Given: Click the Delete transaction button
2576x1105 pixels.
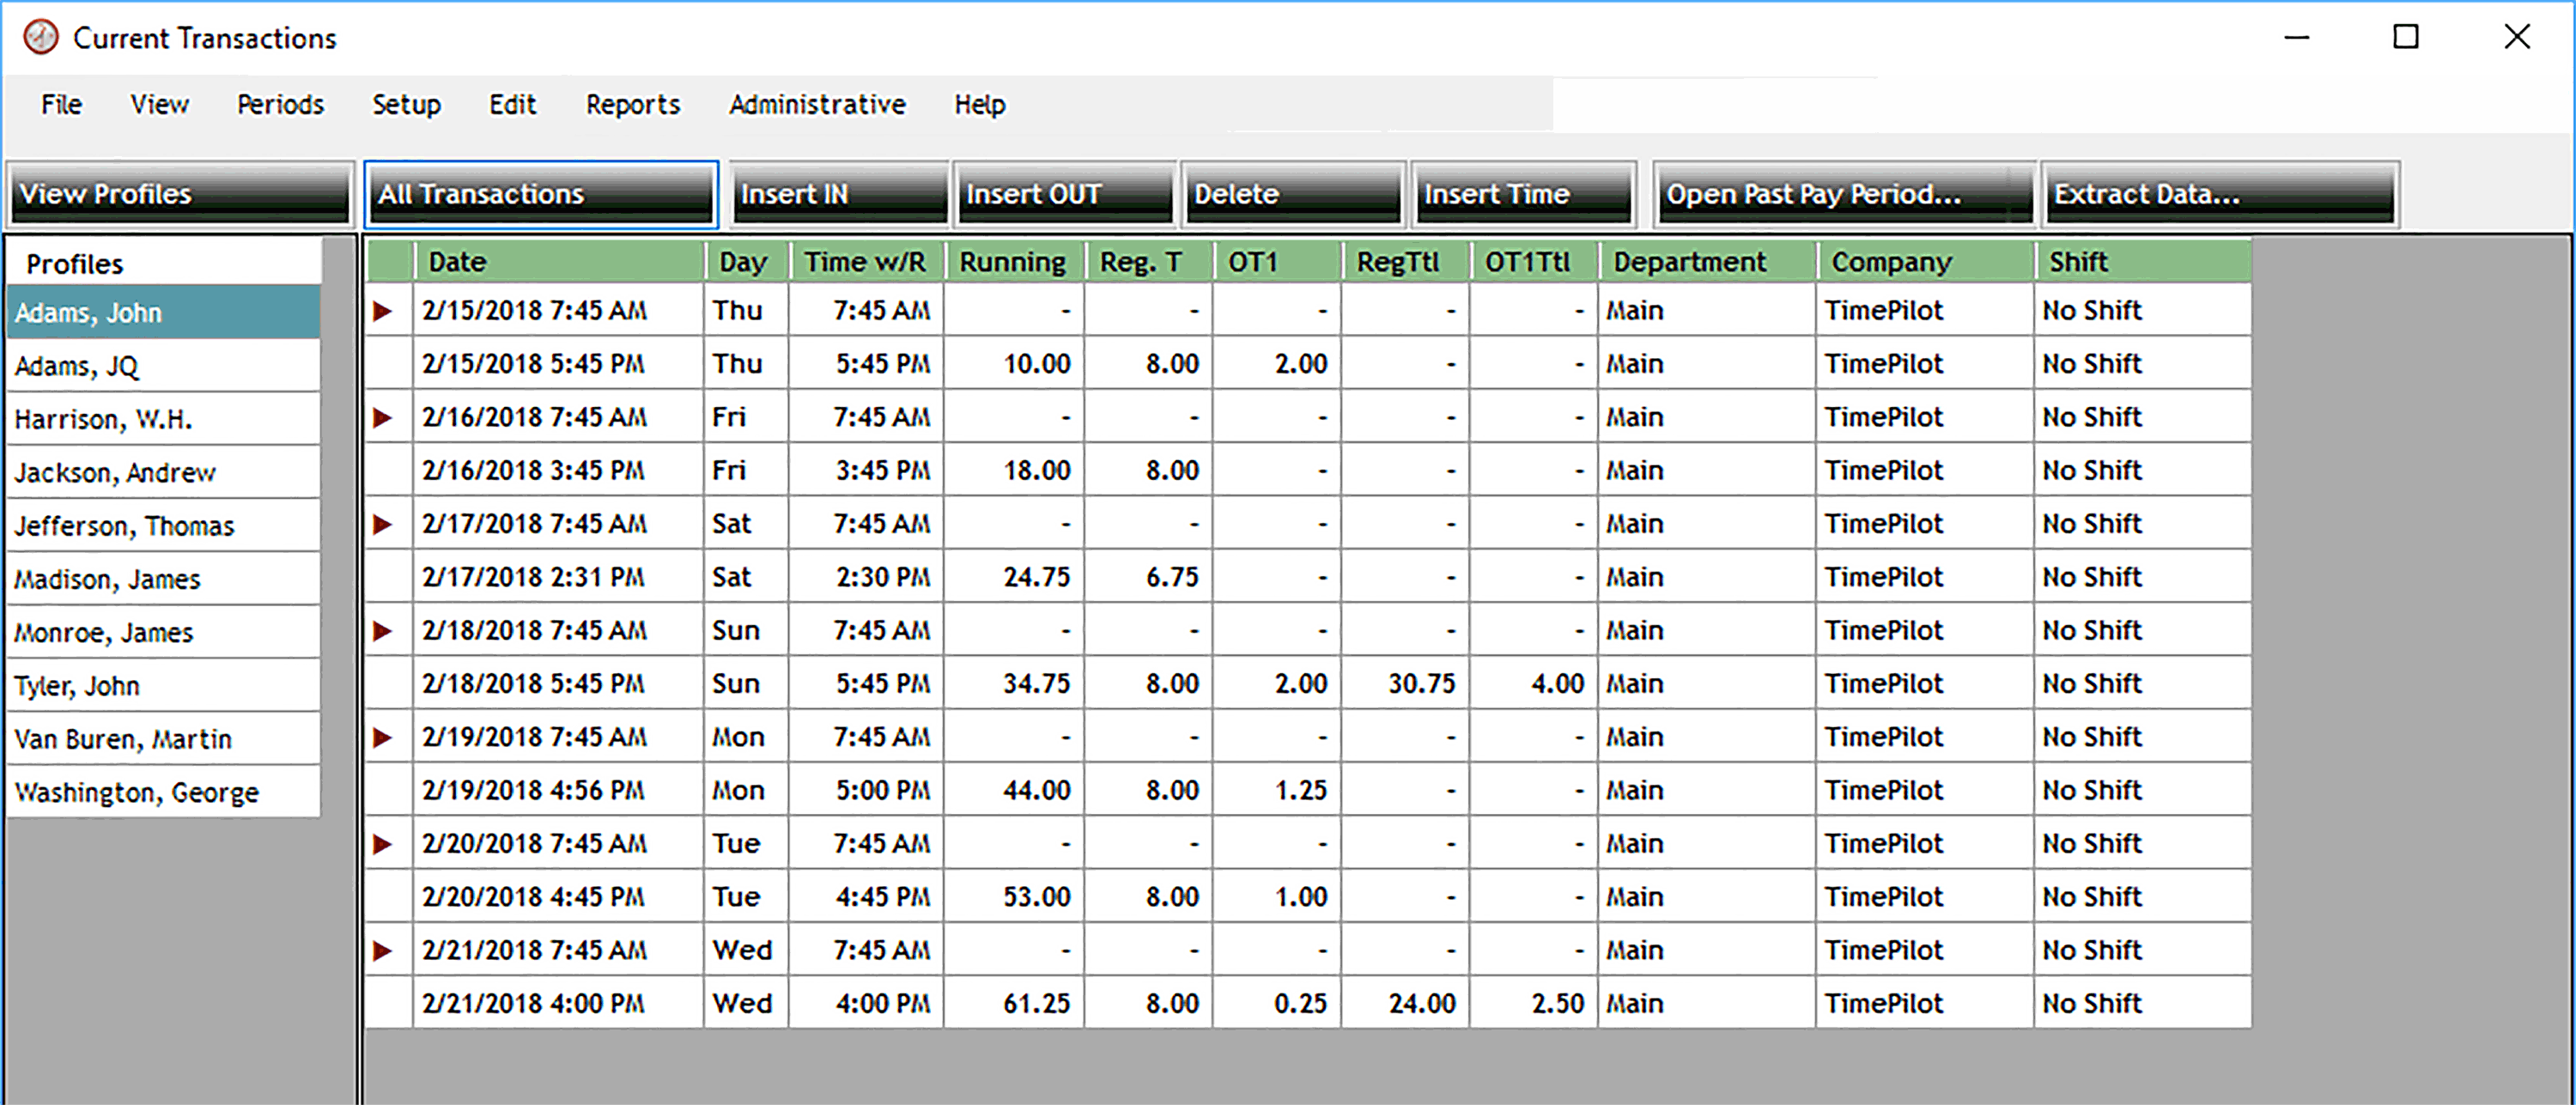Looking at the screenshot, I should point(1292,194).
